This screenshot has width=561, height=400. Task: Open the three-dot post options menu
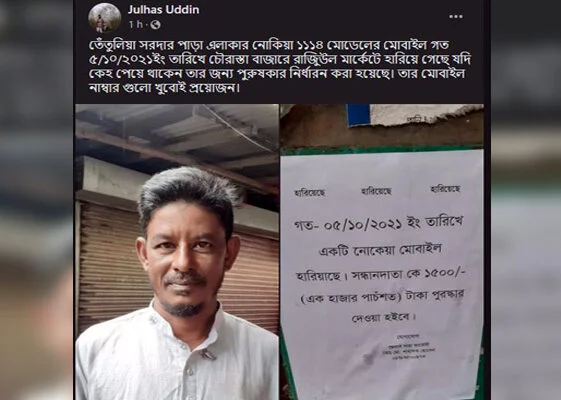point(456,16)
